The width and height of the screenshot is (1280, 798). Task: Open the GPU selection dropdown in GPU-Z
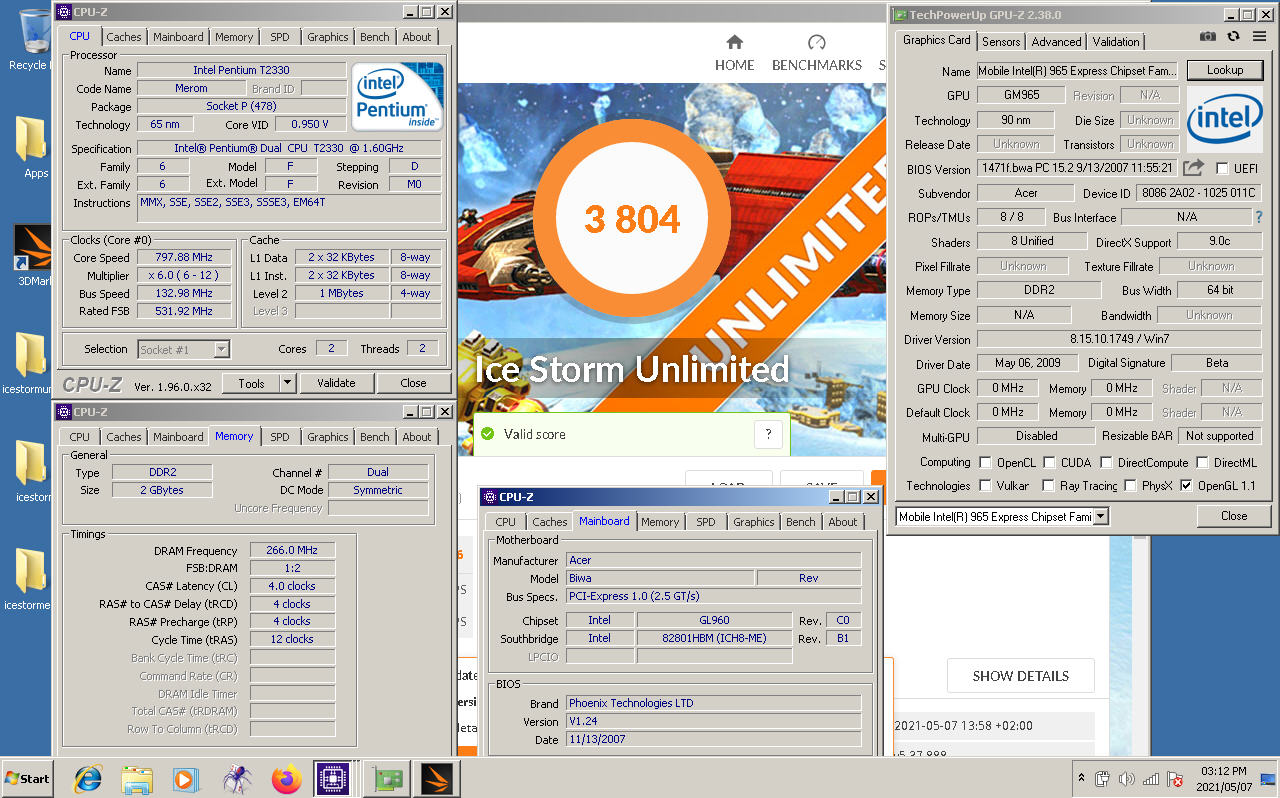click(1101, 517)
